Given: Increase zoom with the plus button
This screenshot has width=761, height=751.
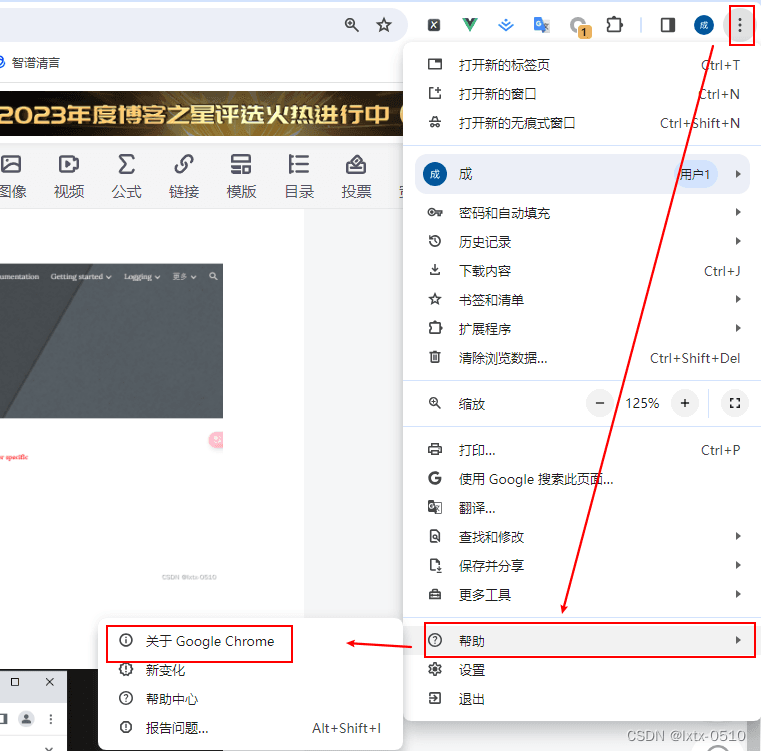Looking at the screenshot, I should [685, 403].
